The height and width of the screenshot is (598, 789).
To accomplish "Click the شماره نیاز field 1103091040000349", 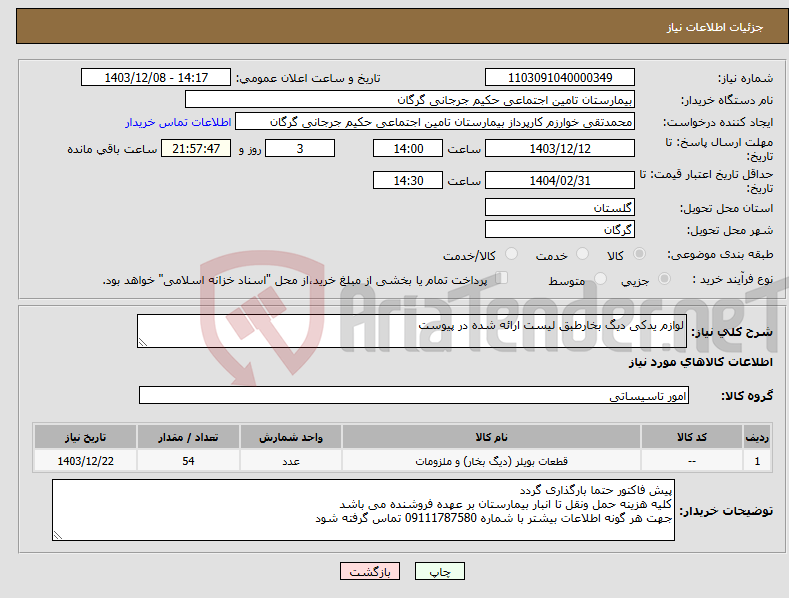I will click(560, 78).
